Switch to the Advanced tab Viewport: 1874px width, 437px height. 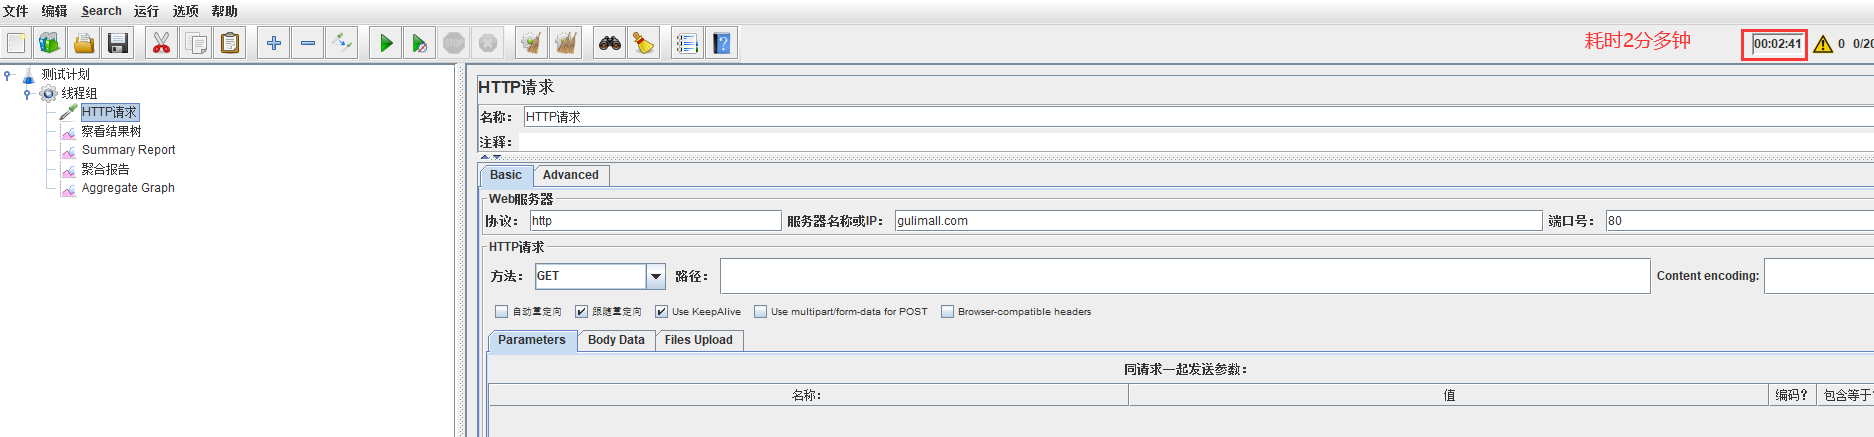click(x=571, y=175)
